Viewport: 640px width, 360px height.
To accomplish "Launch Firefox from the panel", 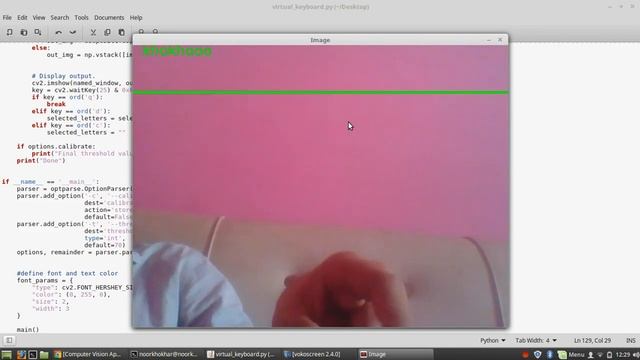I will pos(21,354).
